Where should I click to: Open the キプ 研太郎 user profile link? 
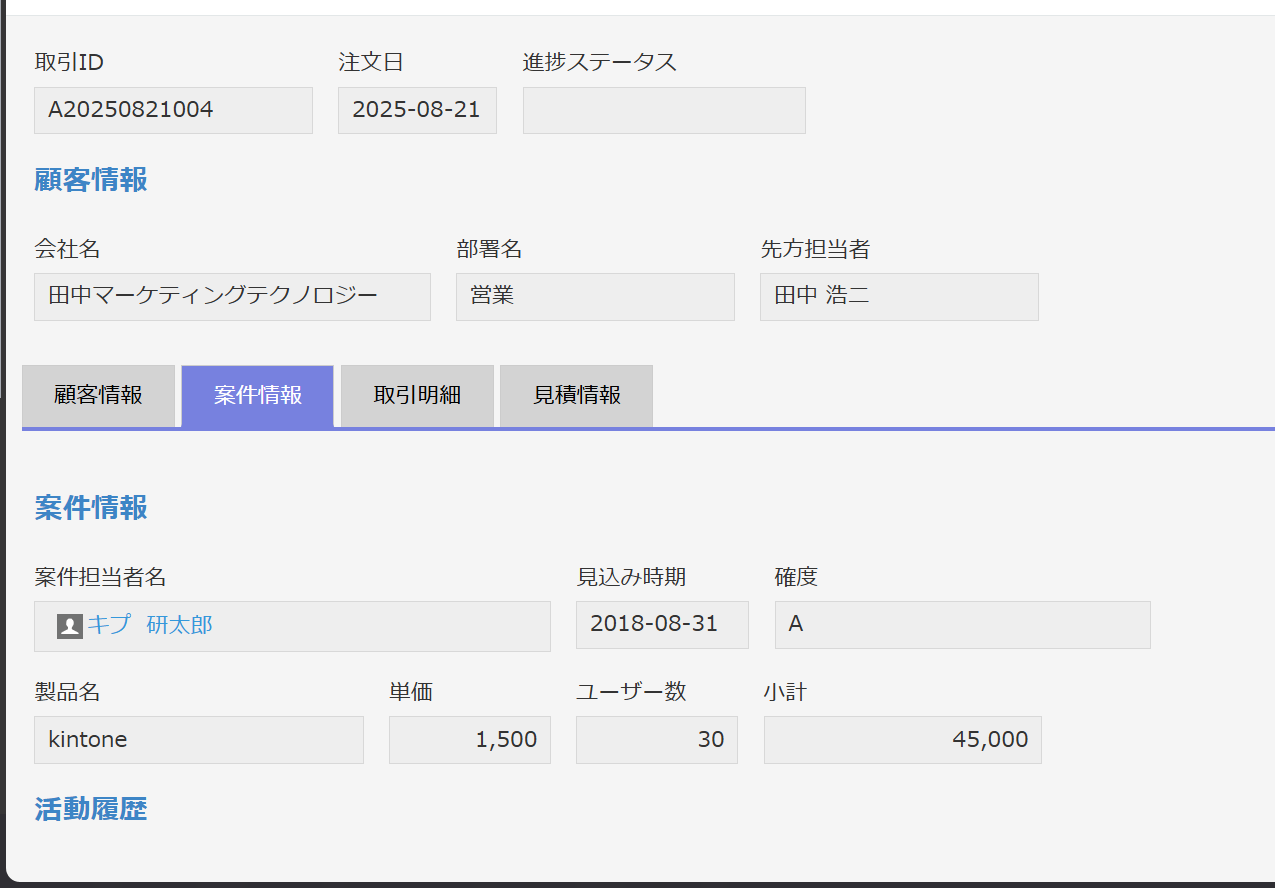pyautogui.click(x=150, y=625)
